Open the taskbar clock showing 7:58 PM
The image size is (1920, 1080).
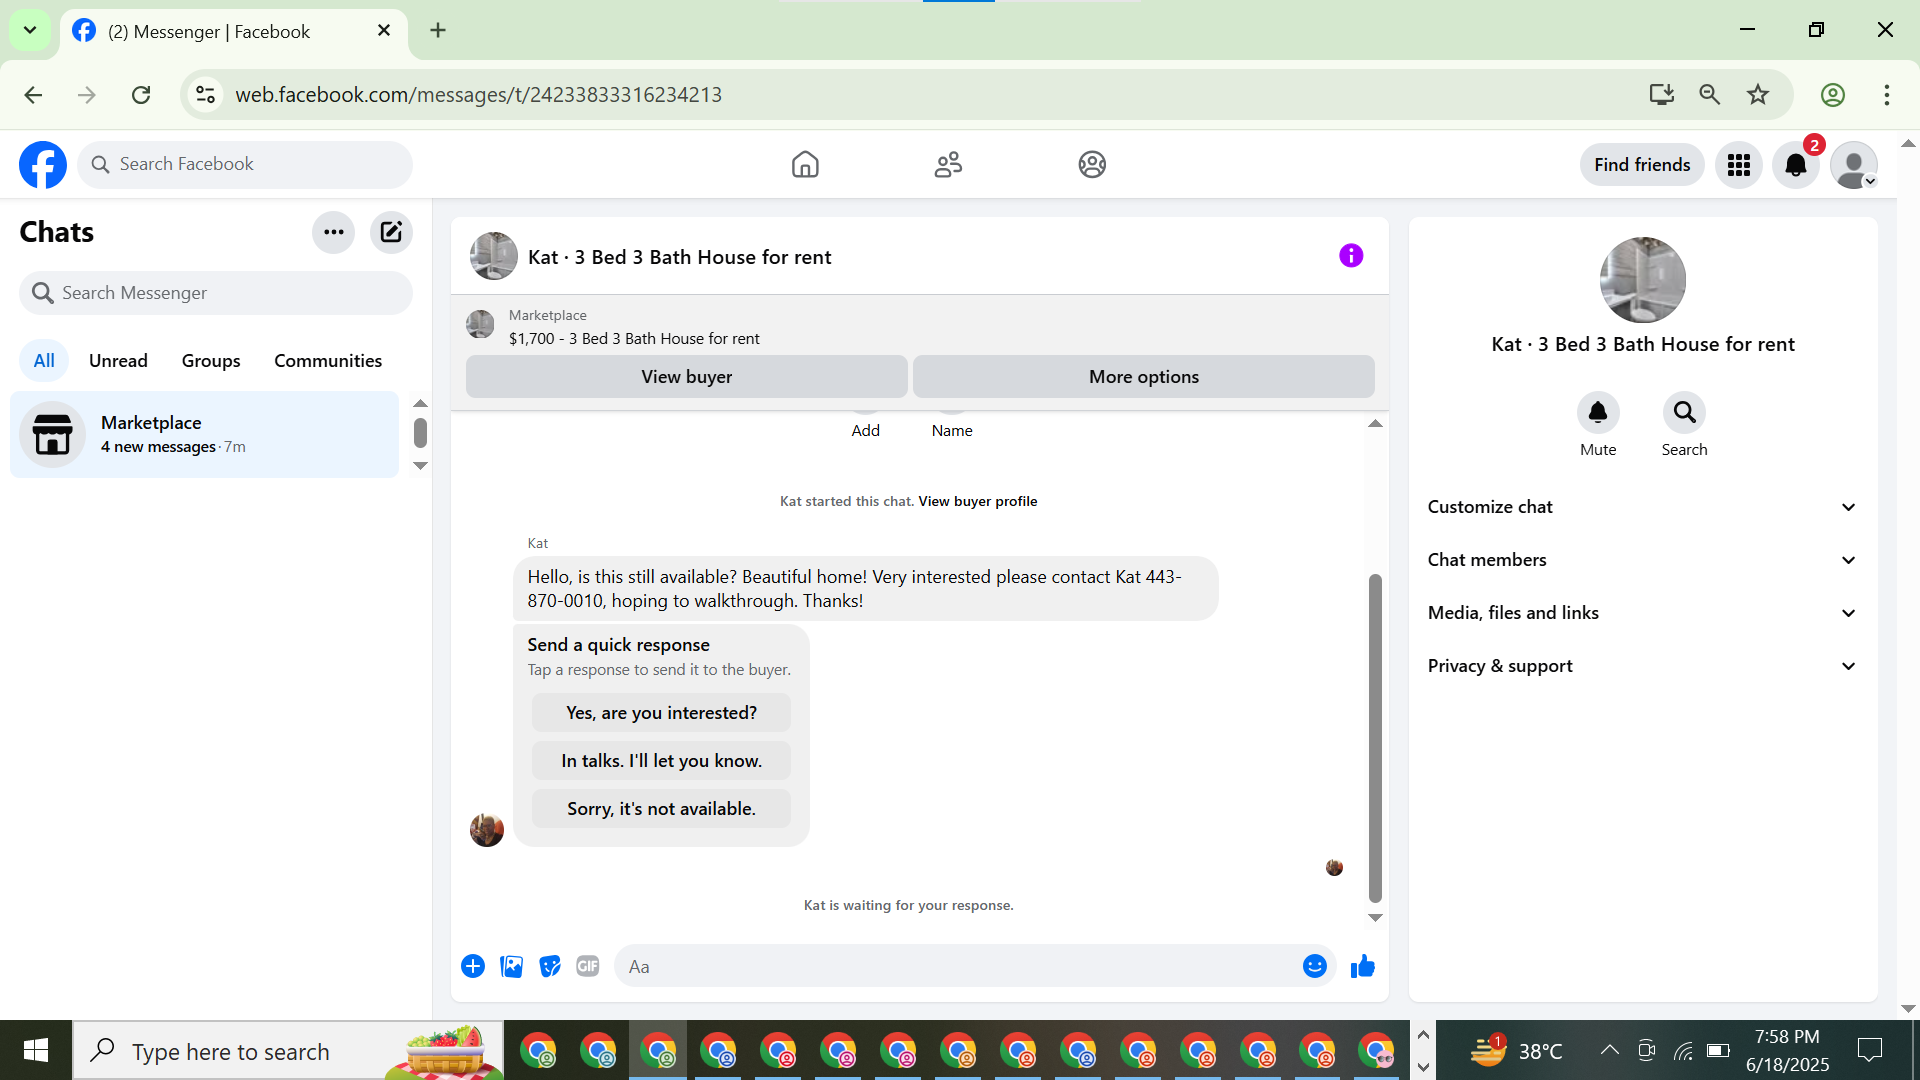point(1787,1050)
